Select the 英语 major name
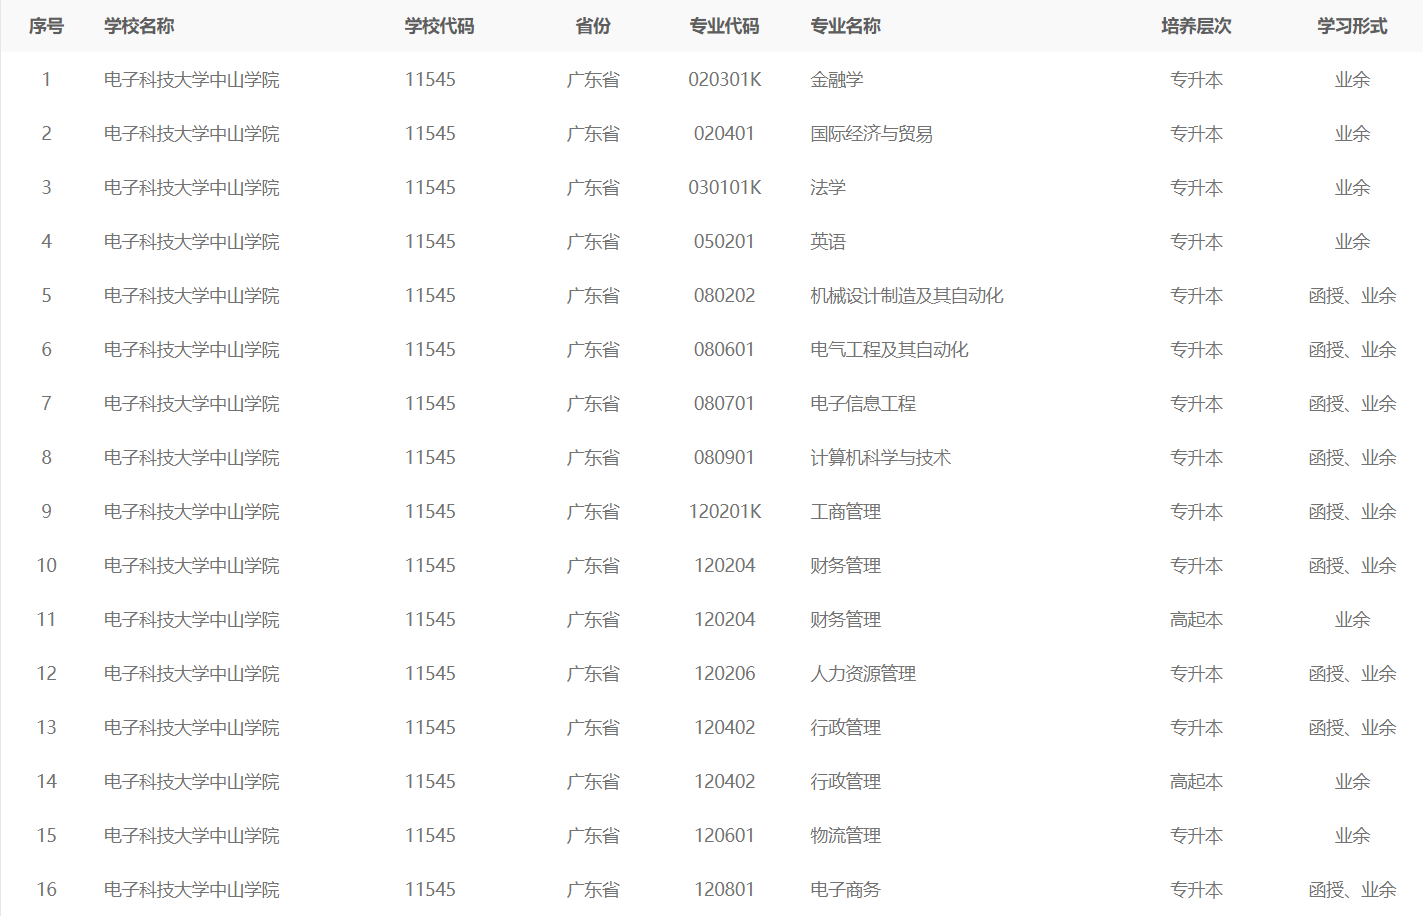This screenshot has width=1423, height=916. click(x=828, y=242)
